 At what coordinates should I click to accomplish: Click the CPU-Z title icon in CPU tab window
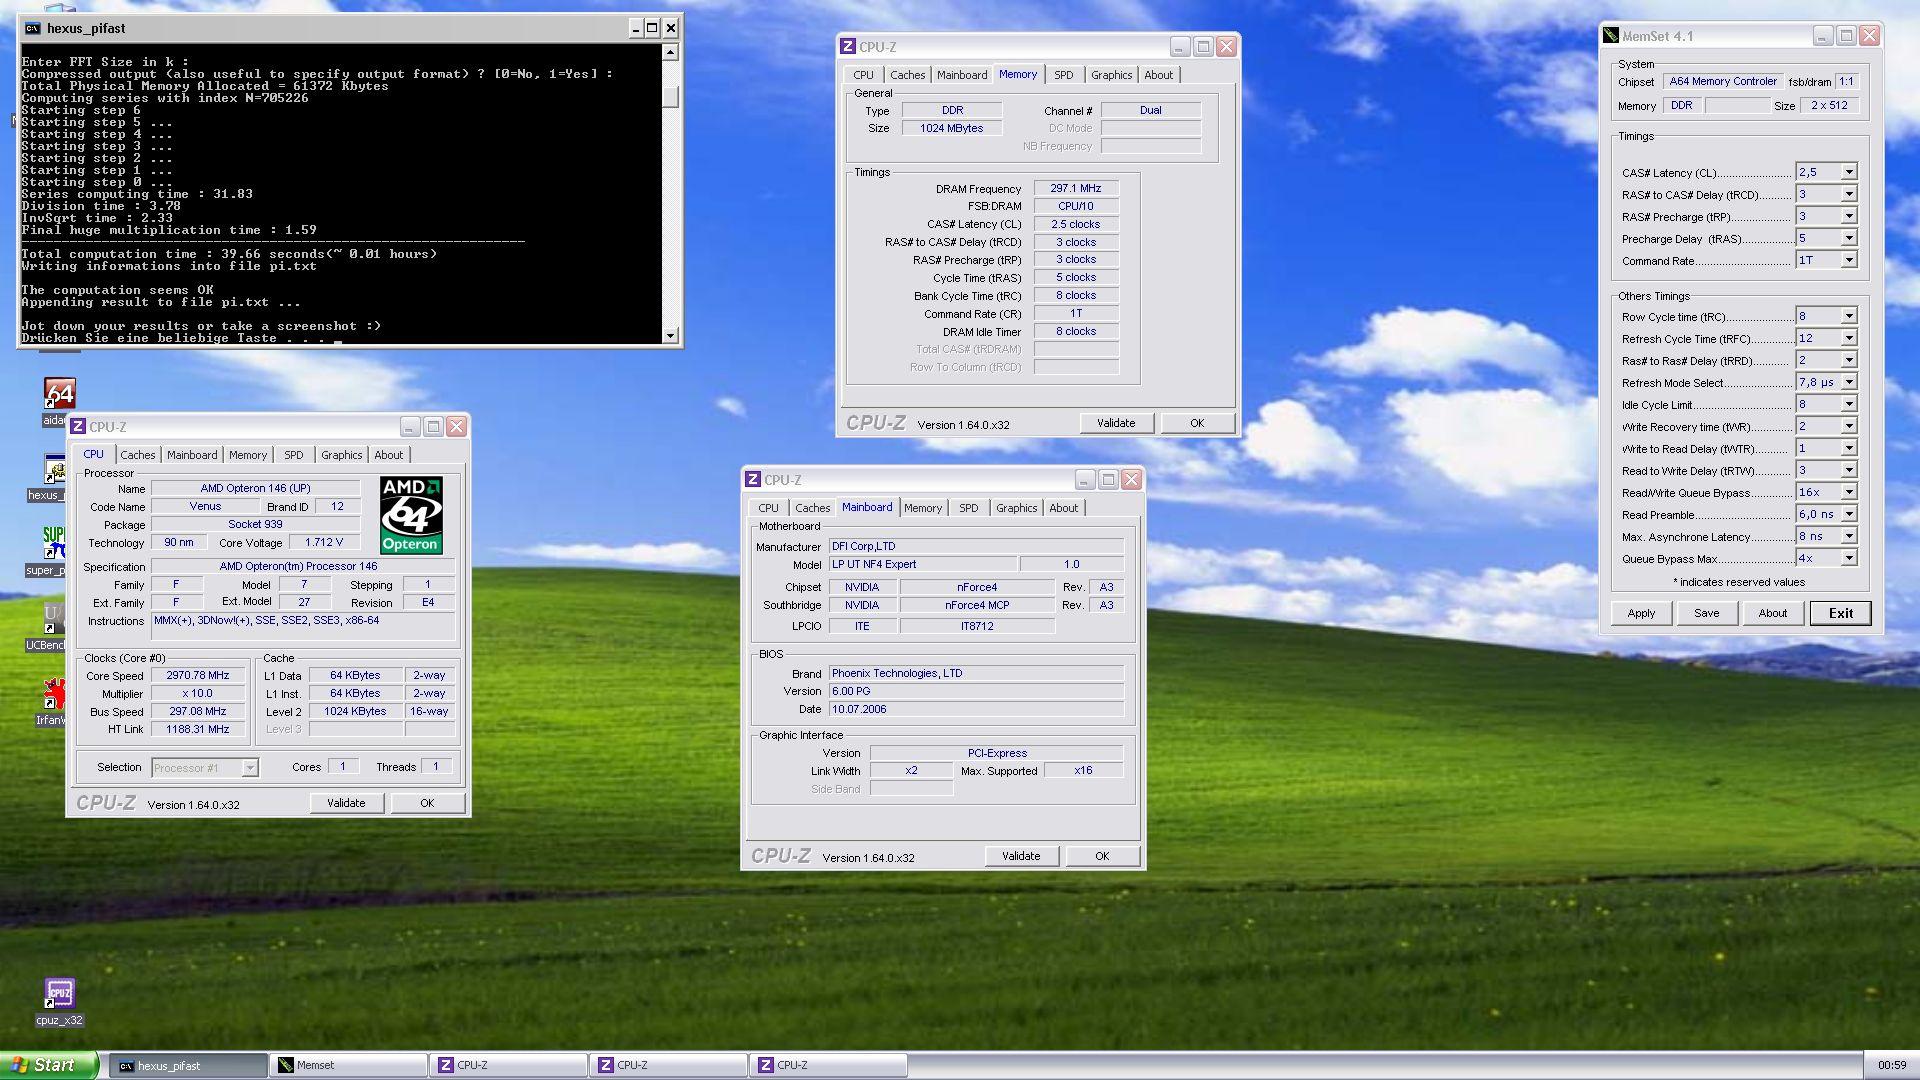click(x=78, y=427)
